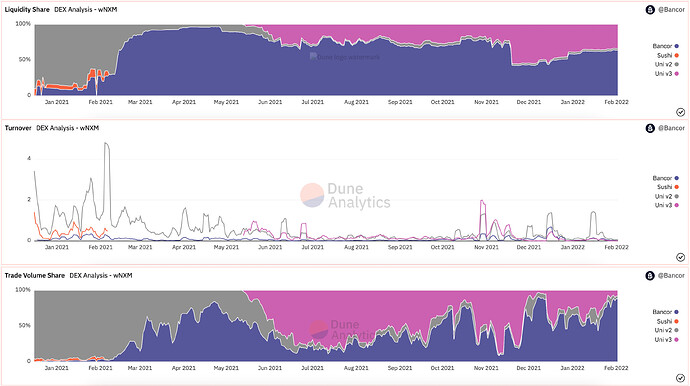The image size is (690, 386).
Task: Open @Bancor link on Turnover panel
Action: click(672, 128)
